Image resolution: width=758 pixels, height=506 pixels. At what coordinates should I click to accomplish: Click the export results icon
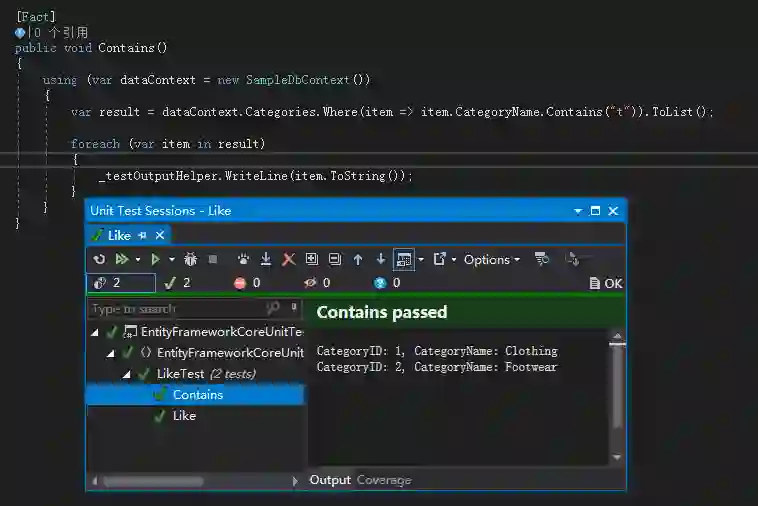pyautogui.click(x=439, y=260)
